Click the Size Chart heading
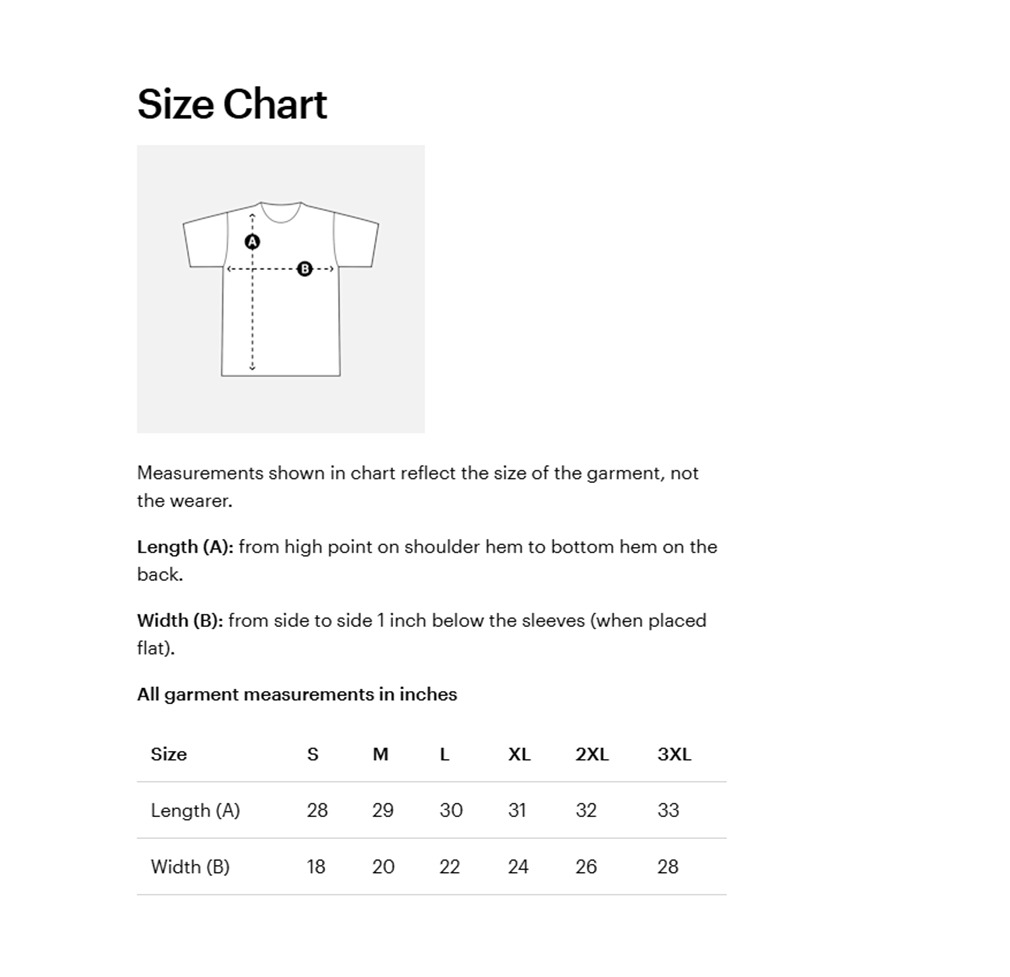Viewport: 1010px width, 977px height. click(232, 104)
